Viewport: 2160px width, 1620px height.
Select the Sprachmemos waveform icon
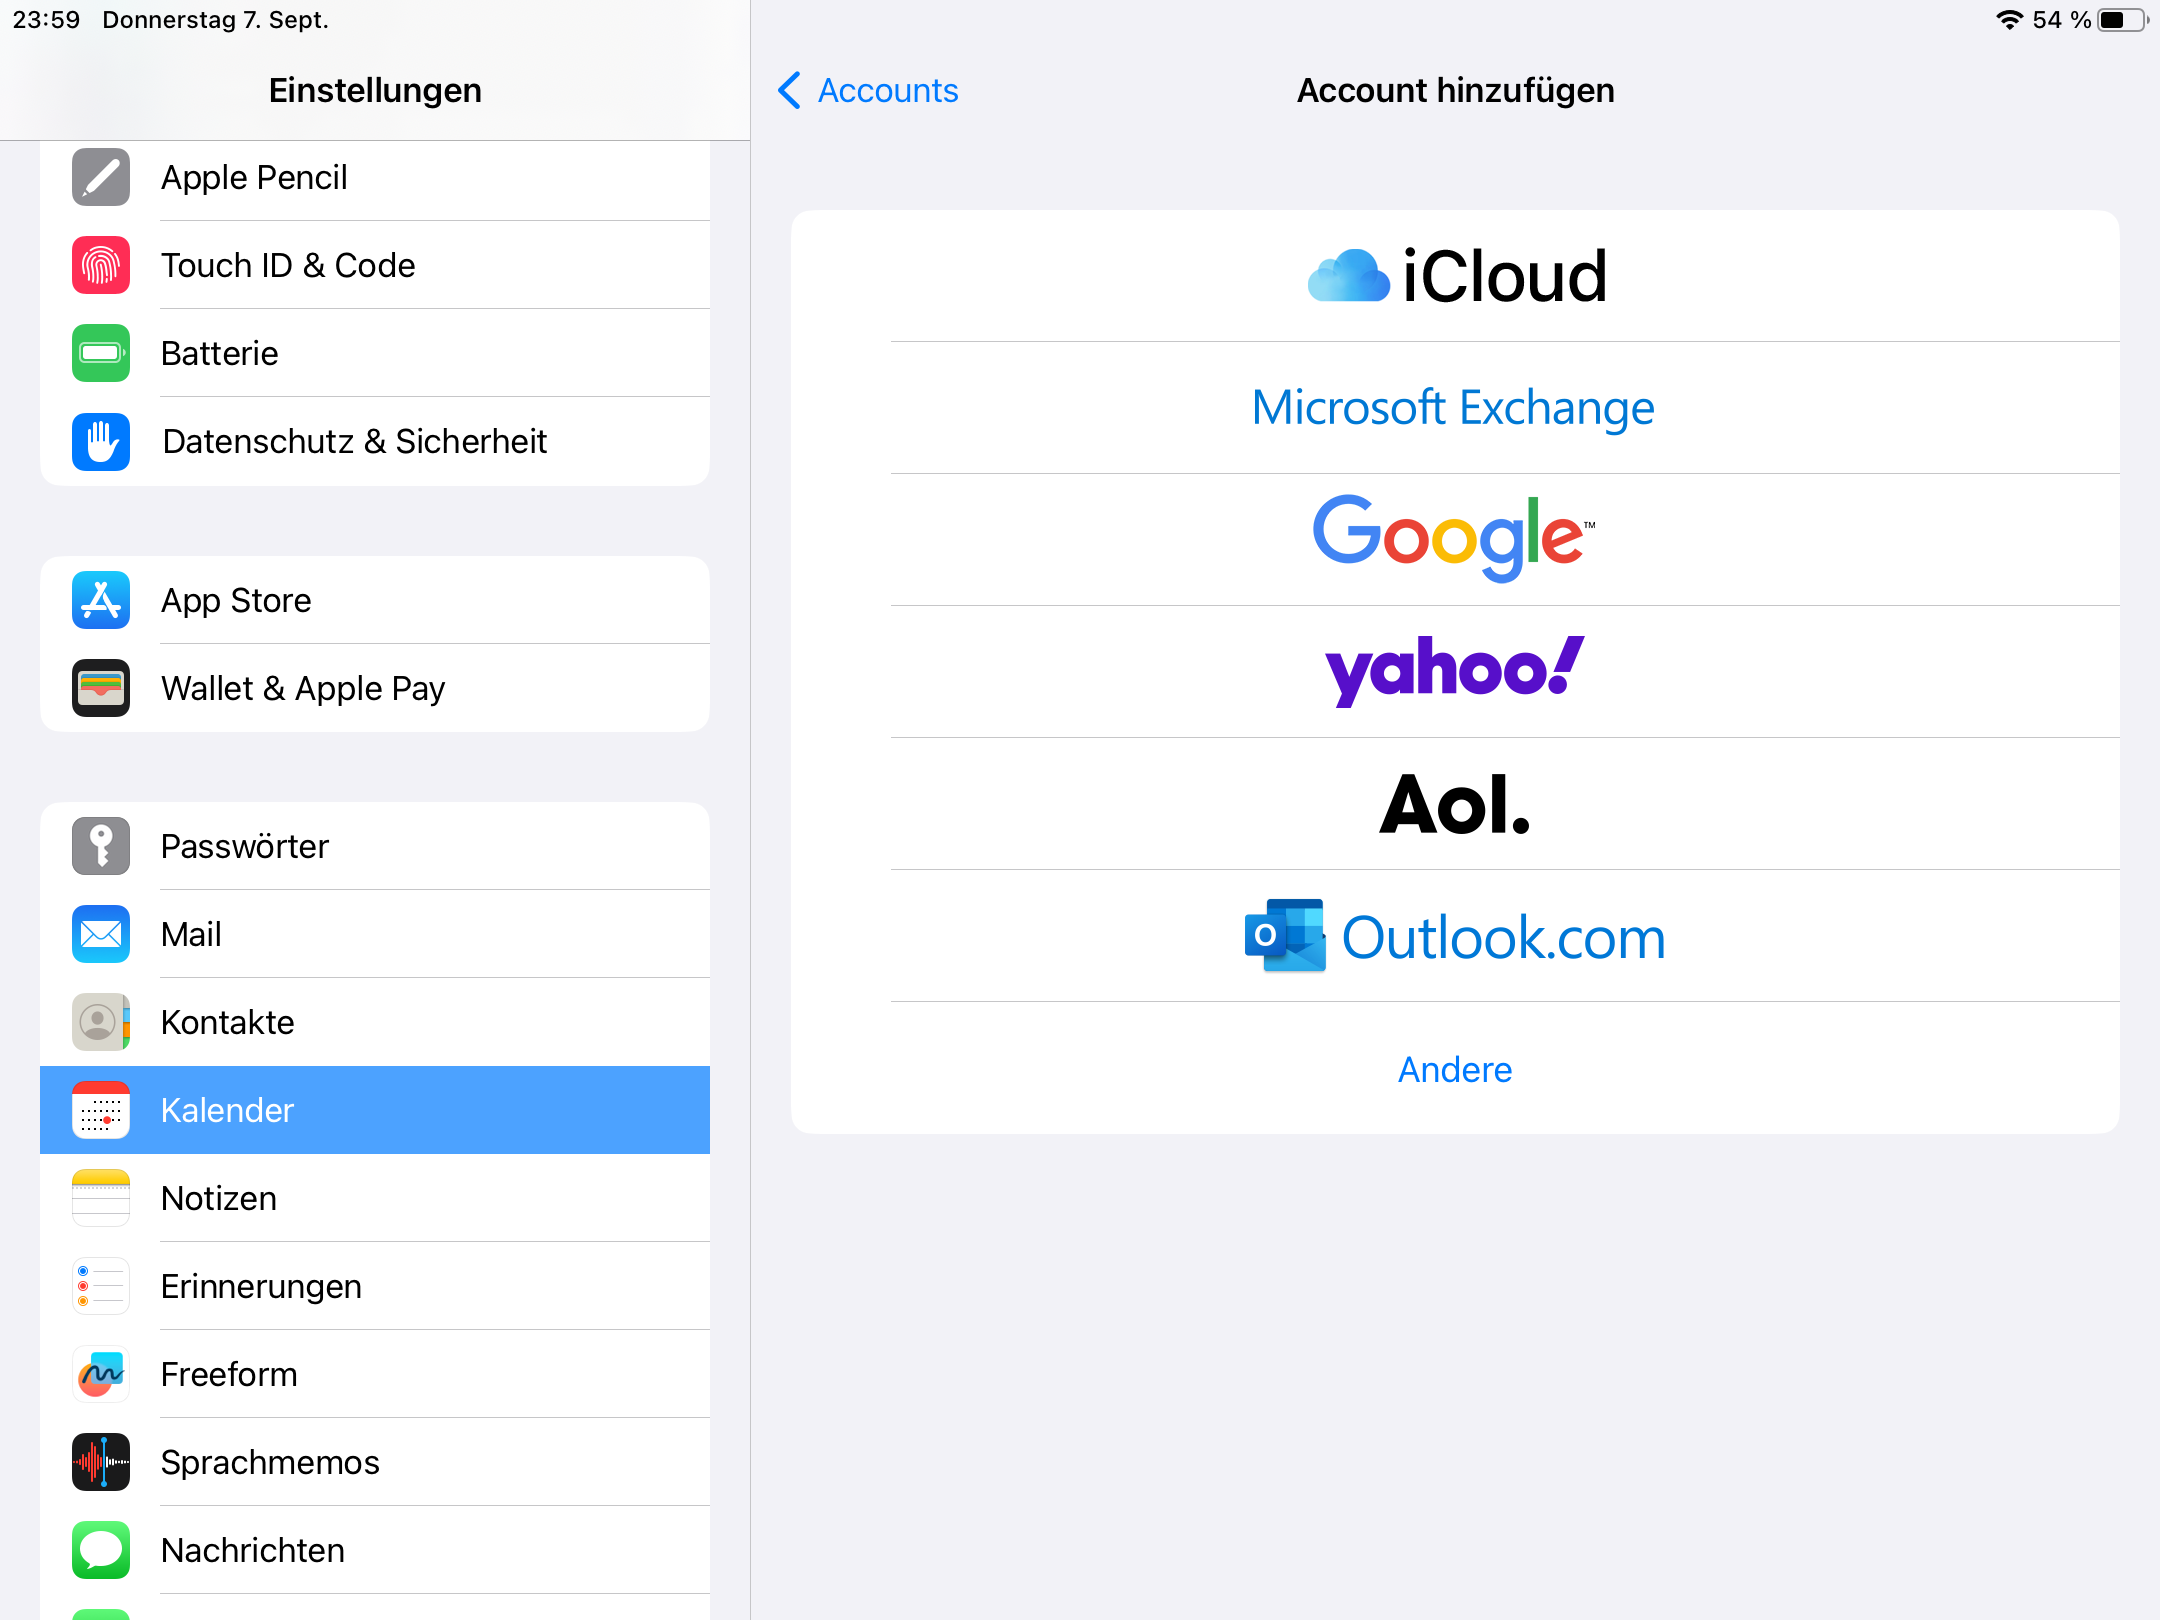101,1463
